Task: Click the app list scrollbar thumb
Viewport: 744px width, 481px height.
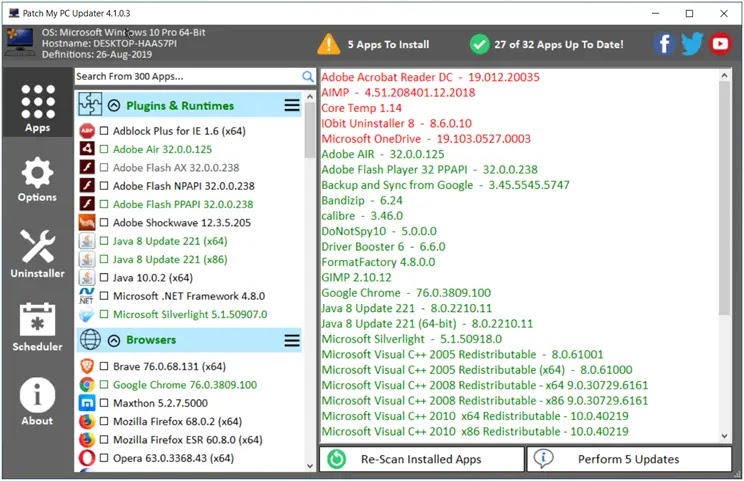Action: (x=310, y=130)
